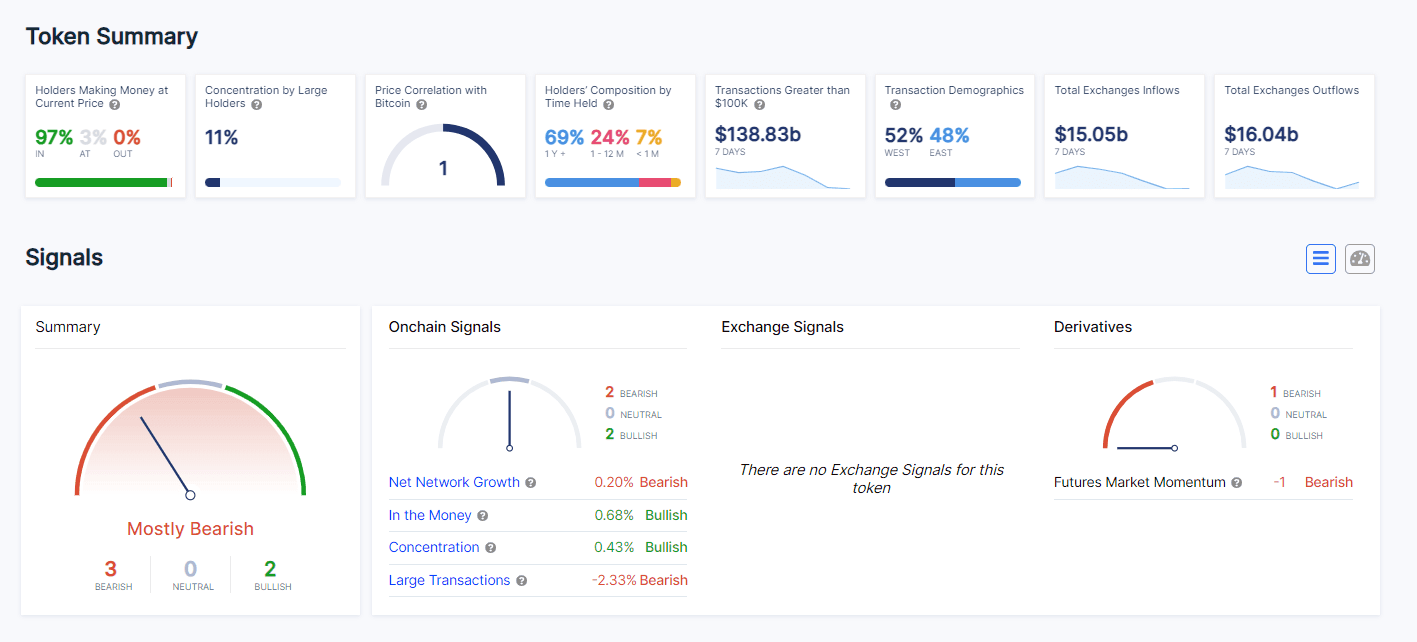Click the green holders-in-profit progress bar

pyautogui.click(x=100, y=183)
